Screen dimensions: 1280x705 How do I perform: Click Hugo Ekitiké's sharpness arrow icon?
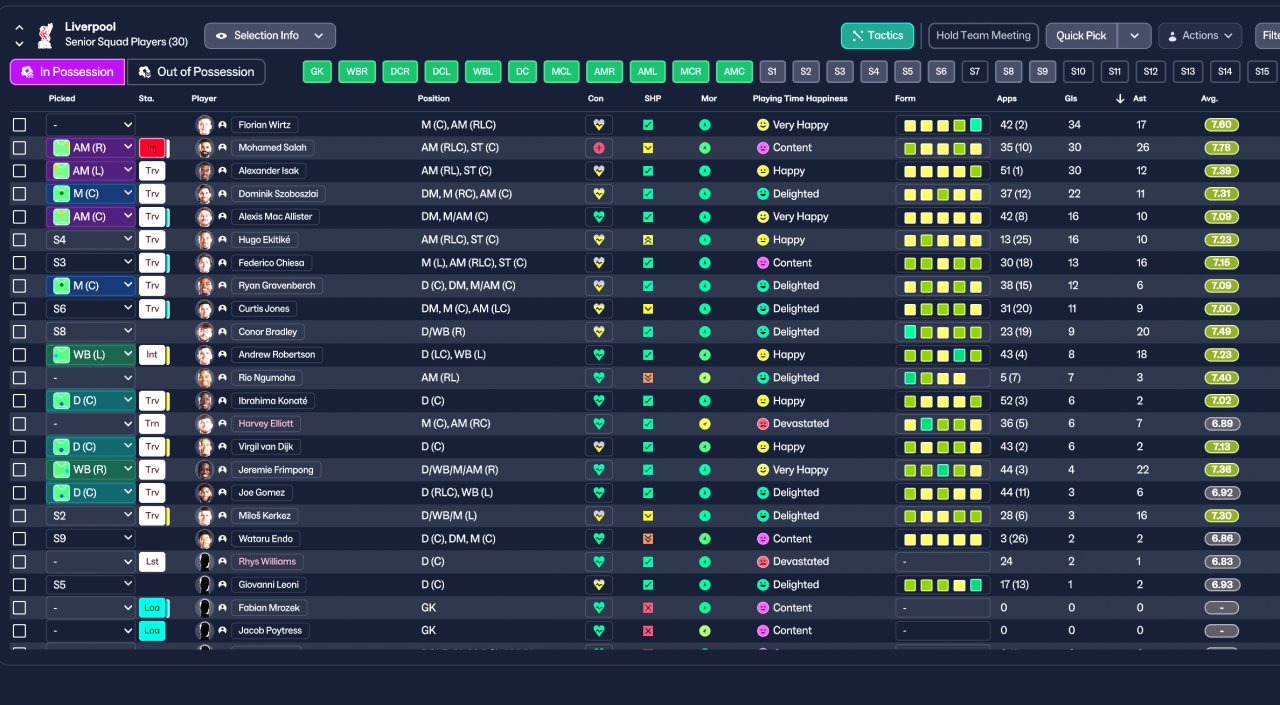(648, 240)
